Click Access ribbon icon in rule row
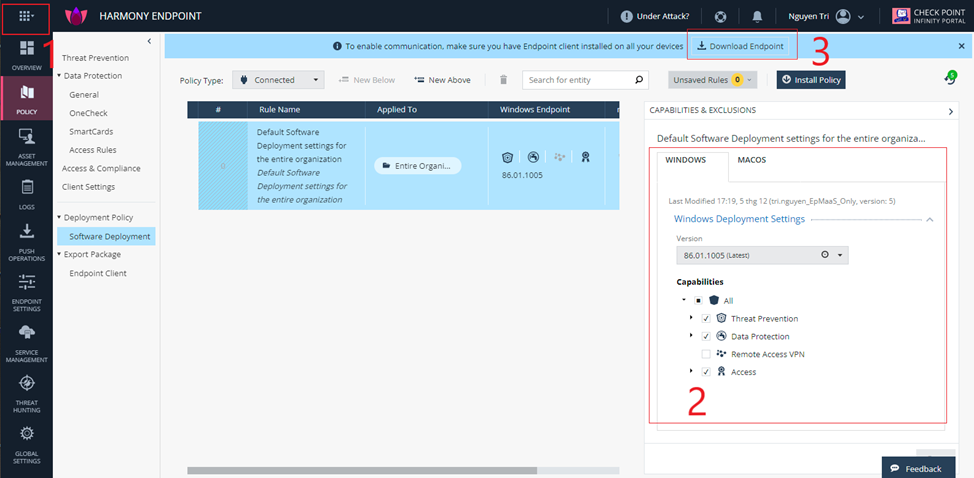This screenshot has height=478, width=974. pos(585,158)
